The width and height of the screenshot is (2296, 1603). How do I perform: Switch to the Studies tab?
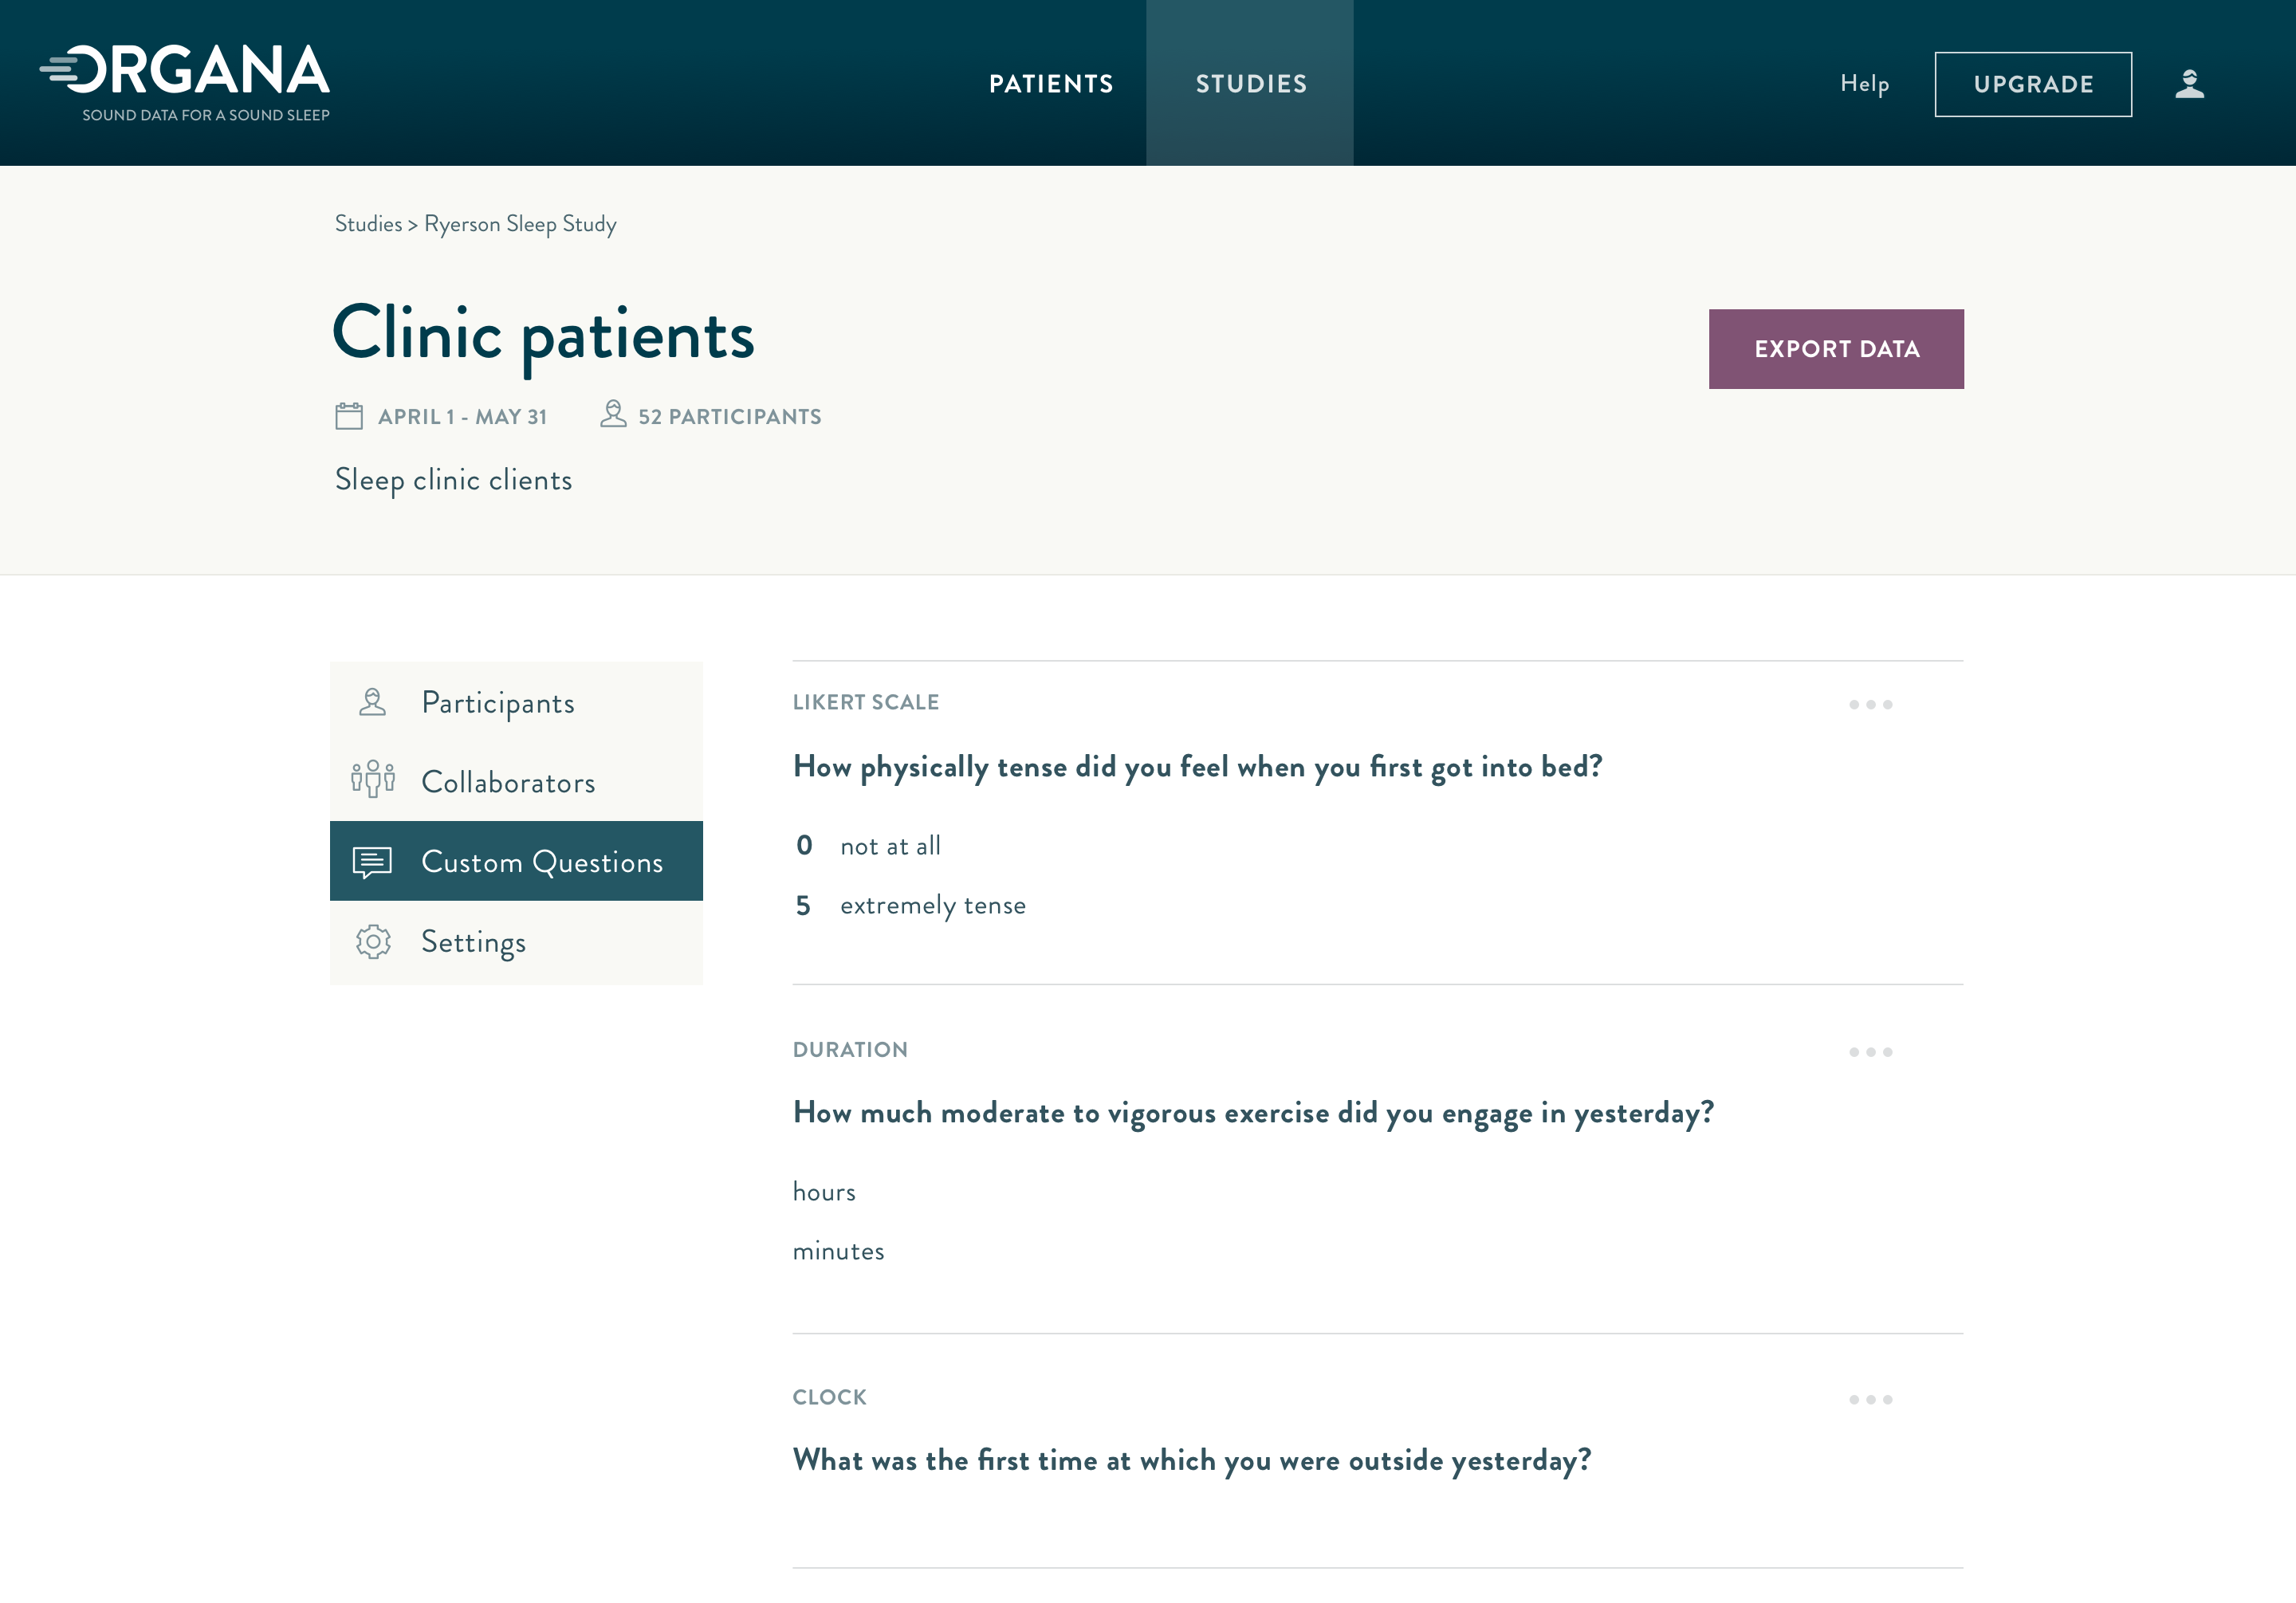point(1250,83)
